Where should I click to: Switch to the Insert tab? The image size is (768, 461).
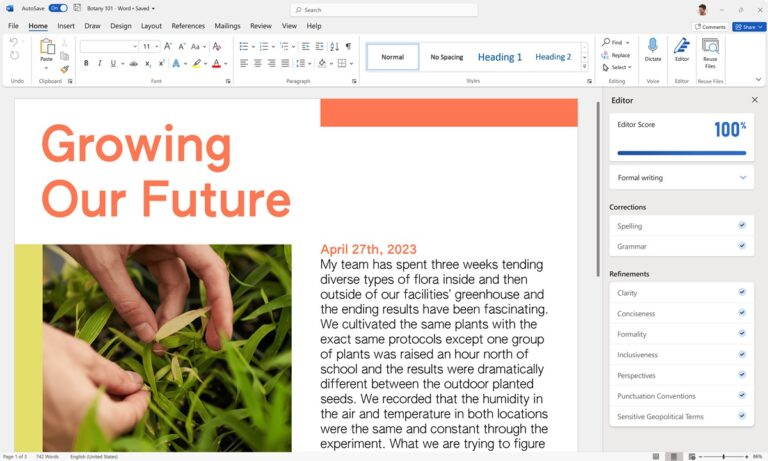click(66, 26)
